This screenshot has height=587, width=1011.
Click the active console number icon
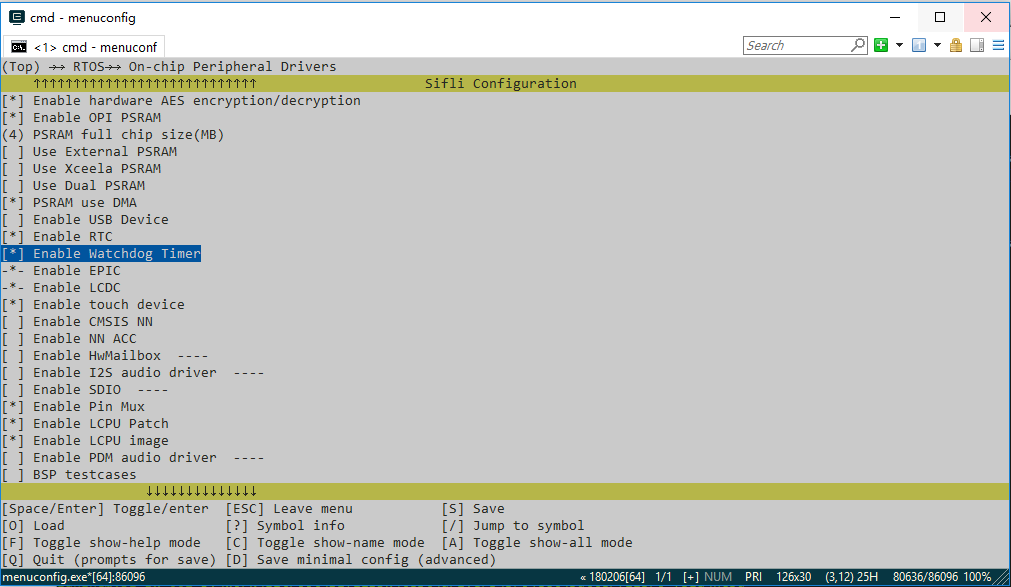tap(920, 45)
